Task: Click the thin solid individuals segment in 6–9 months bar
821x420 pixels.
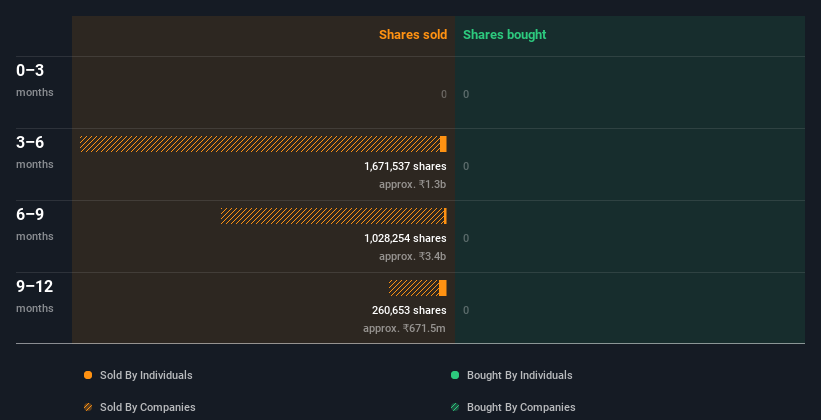Action: point(446,216)
